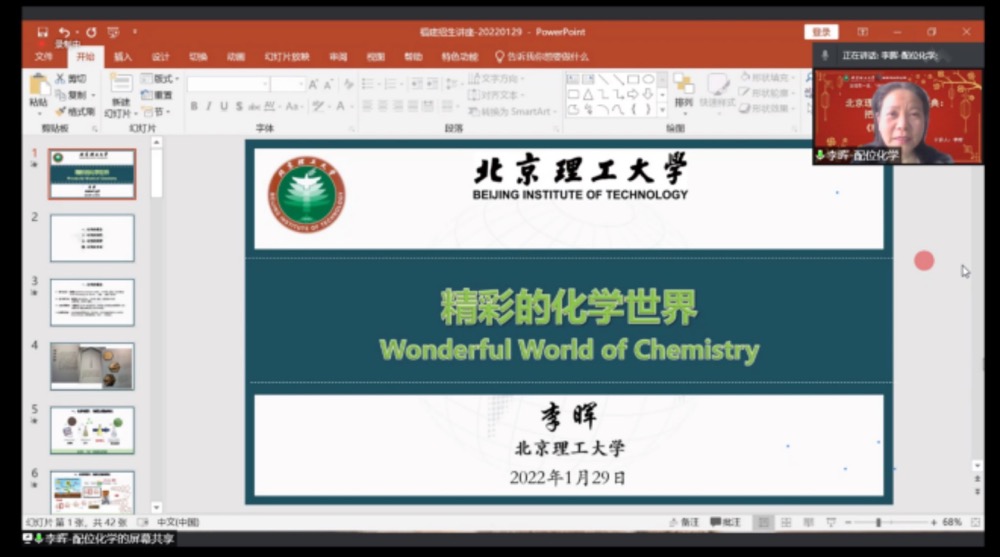Click the Save icon in quick access toolbar

click(42, 32)
